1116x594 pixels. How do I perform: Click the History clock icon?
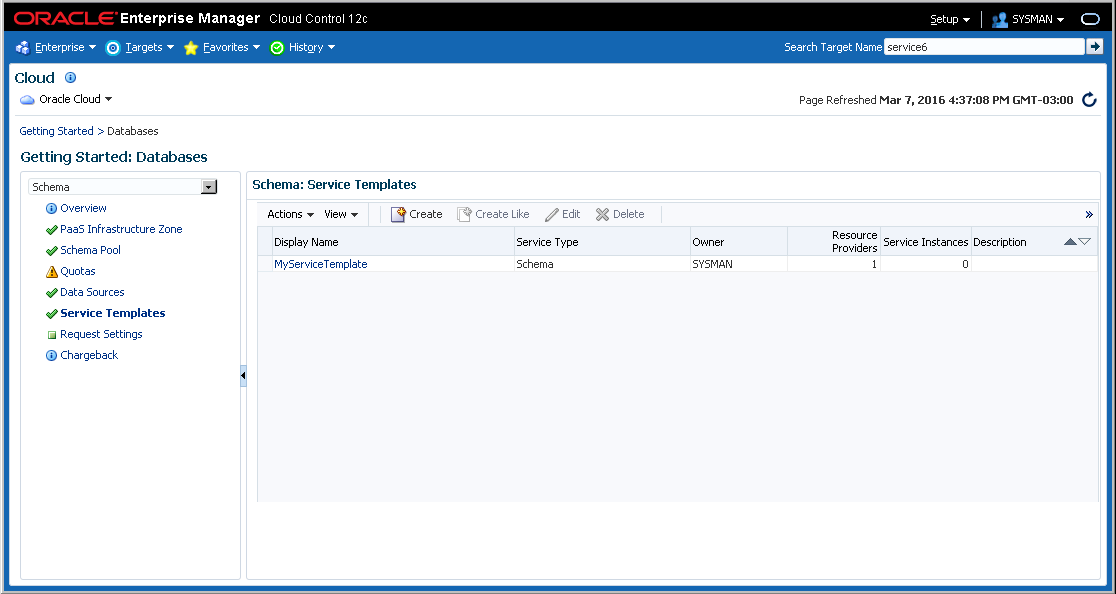(x=277, y=48)
